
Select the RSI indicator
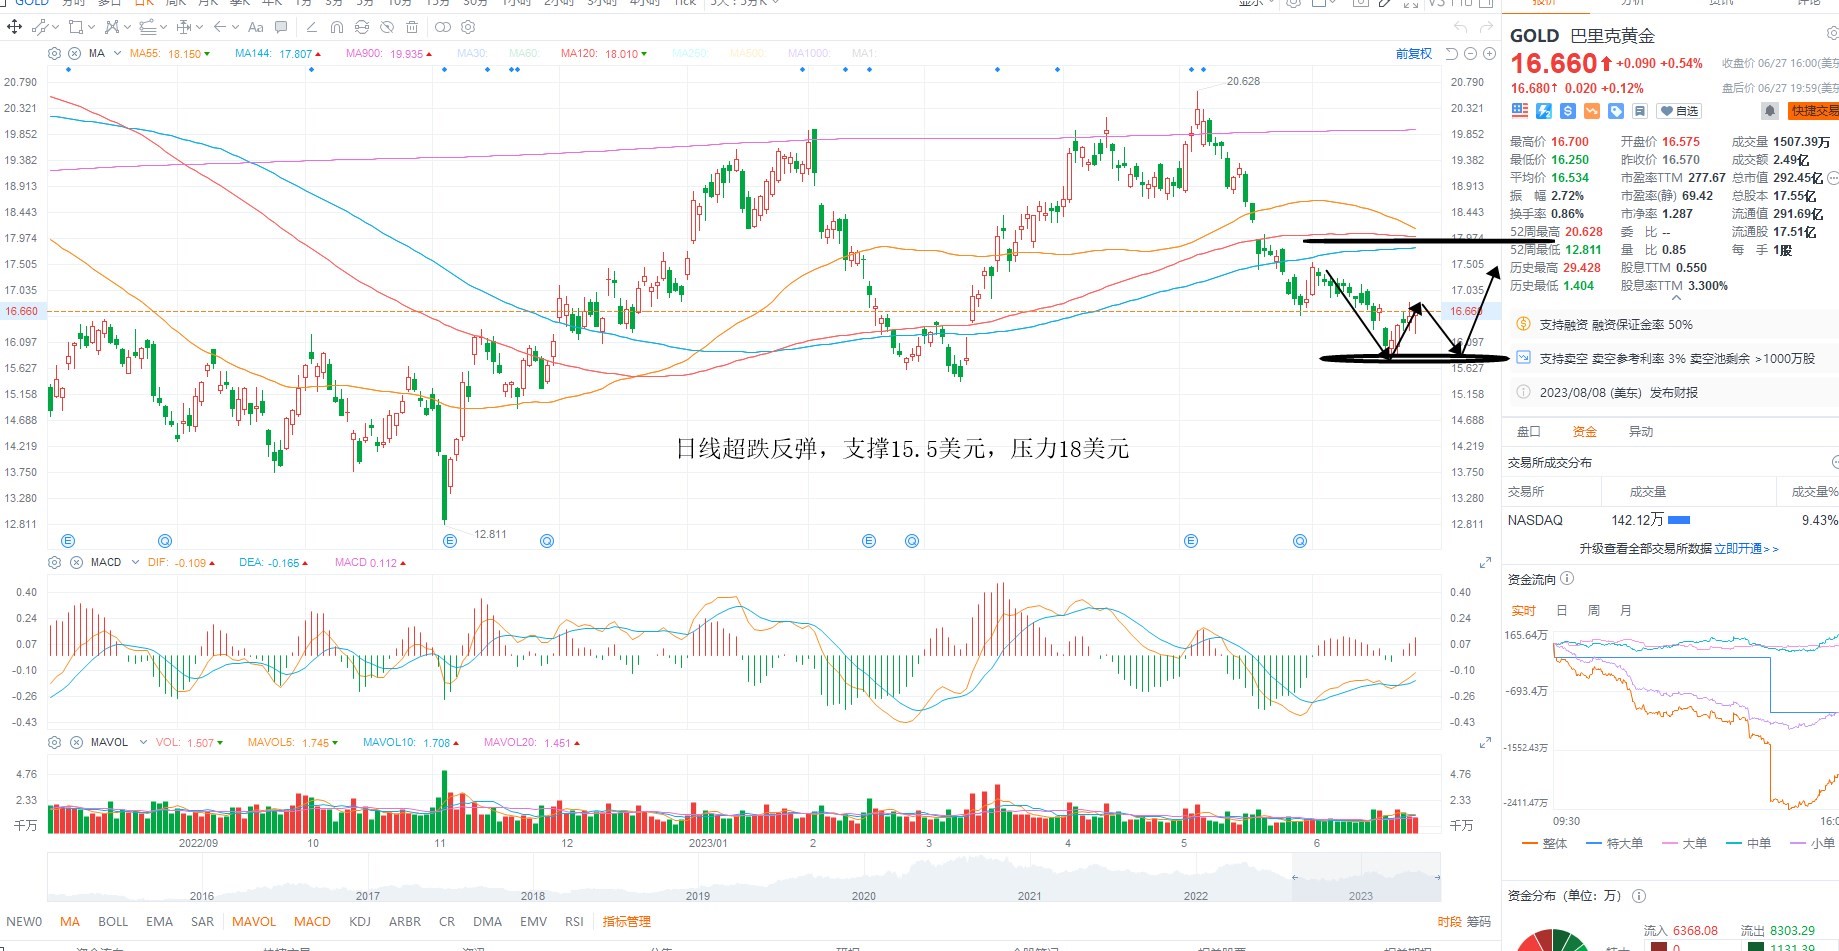pyautogui.click(x=574, y=922)
